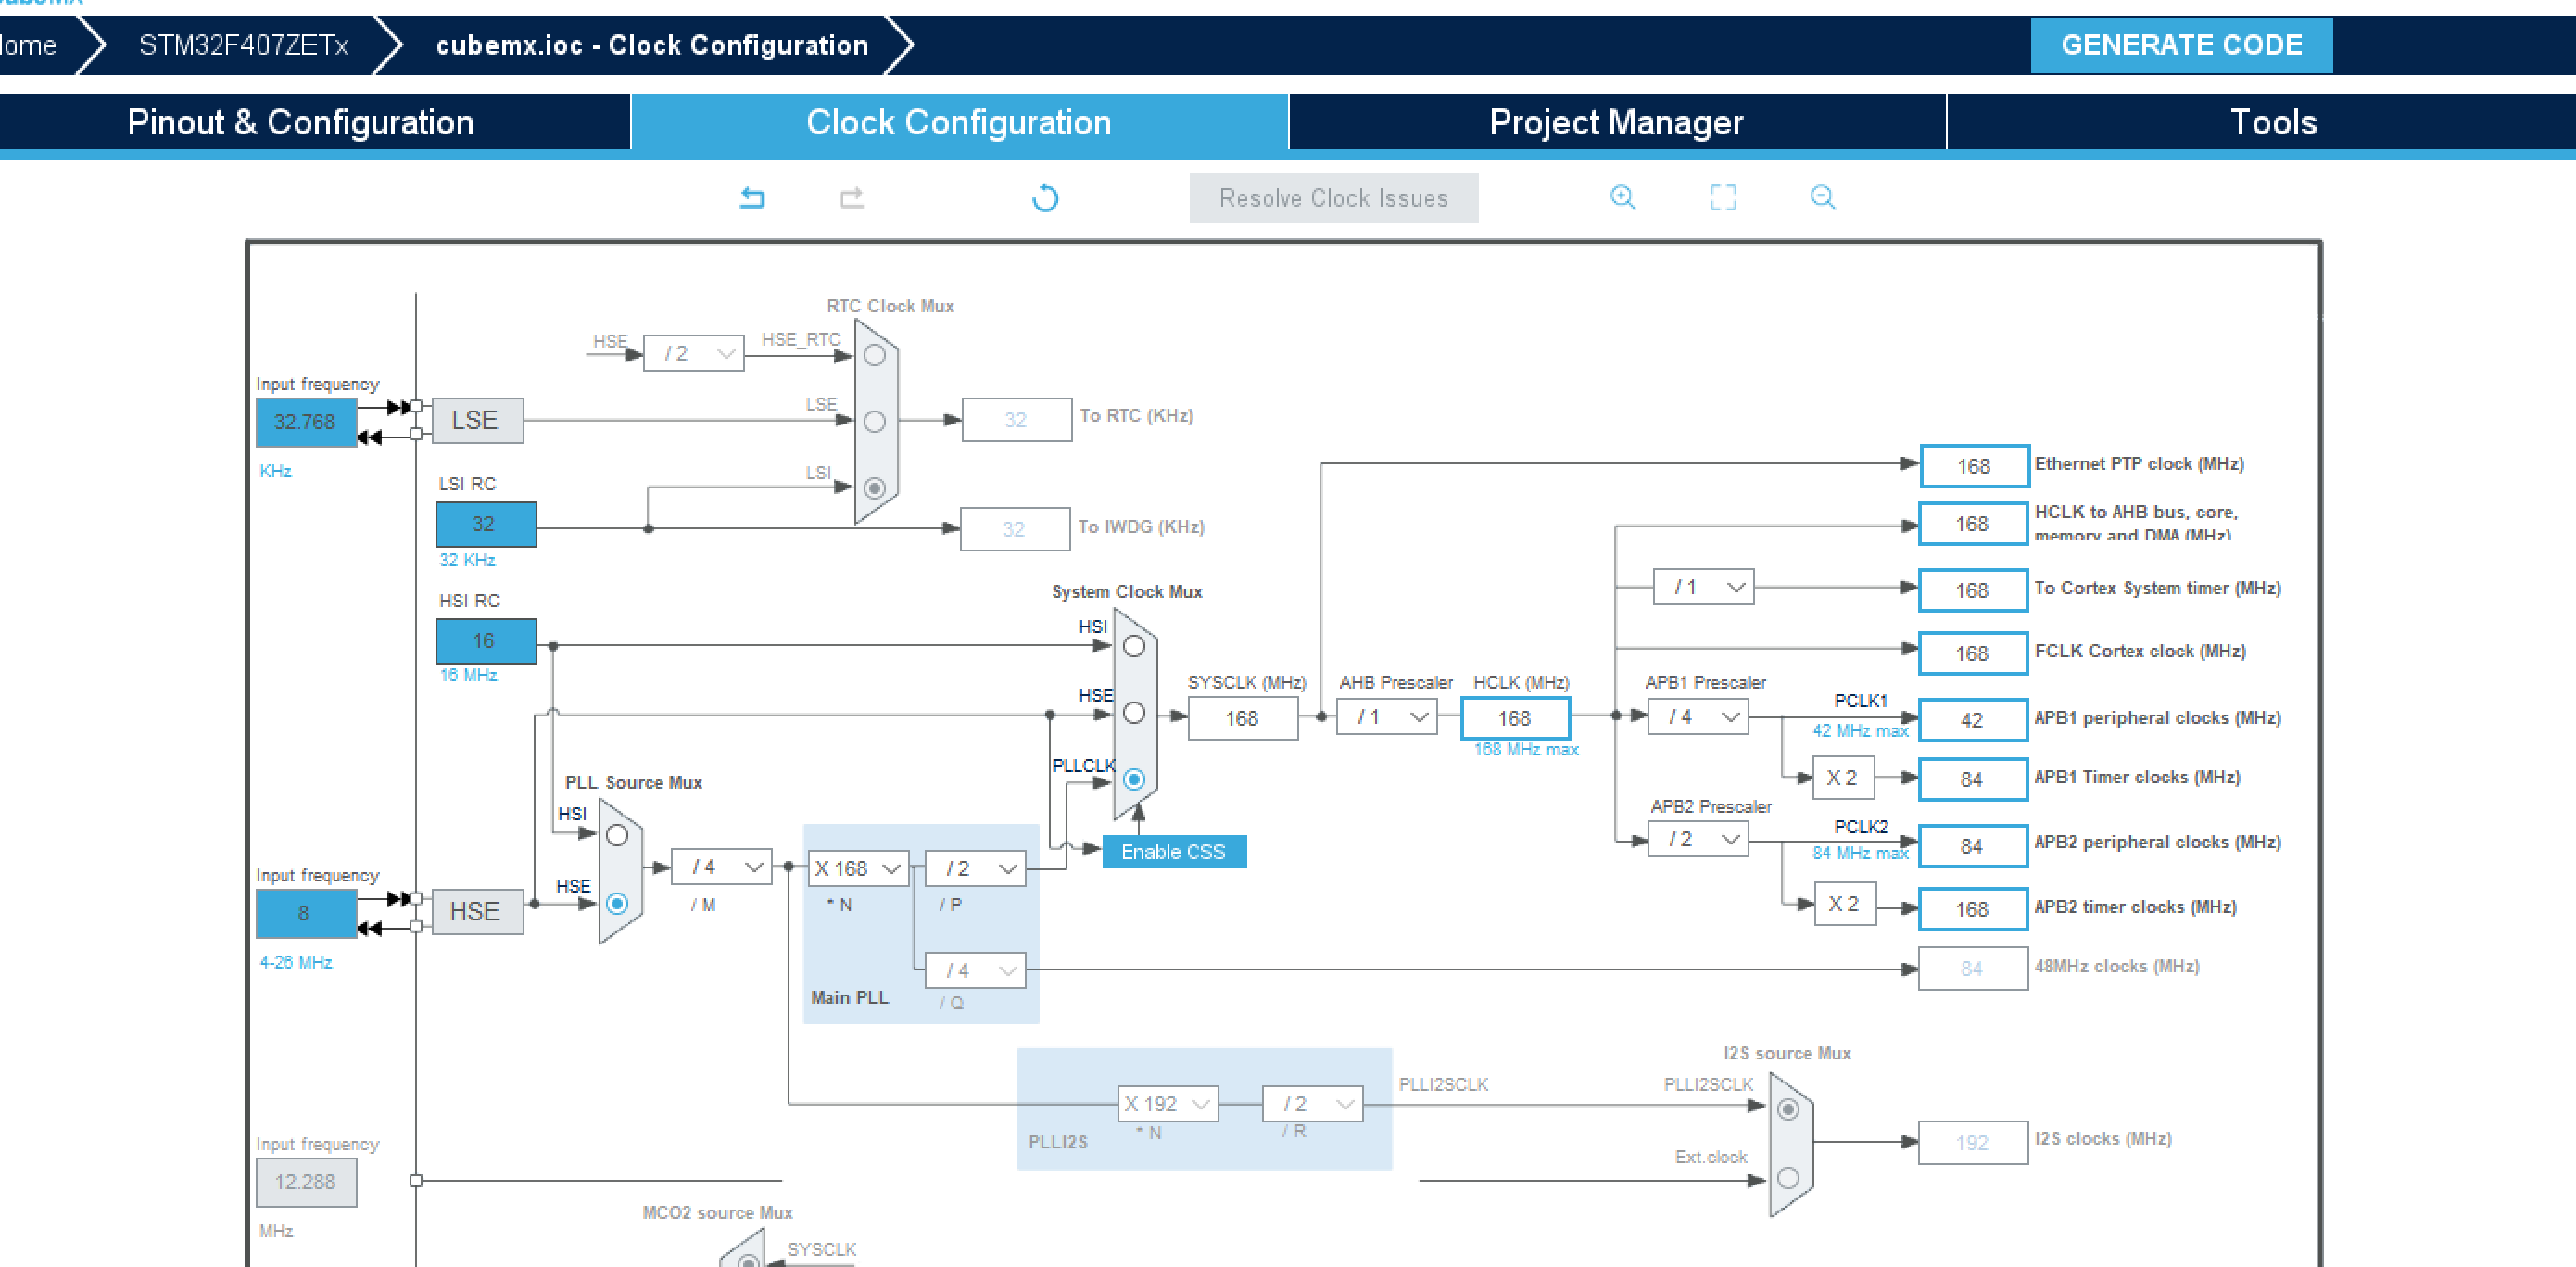Select HSI in PLL Source Mux

pyautogui.click(x=617, y=835)
